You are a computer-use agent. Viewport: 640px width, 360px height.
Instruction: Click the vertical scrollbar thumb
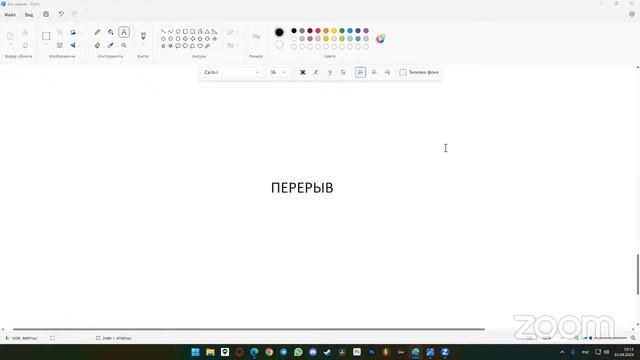tap(638, 274)
